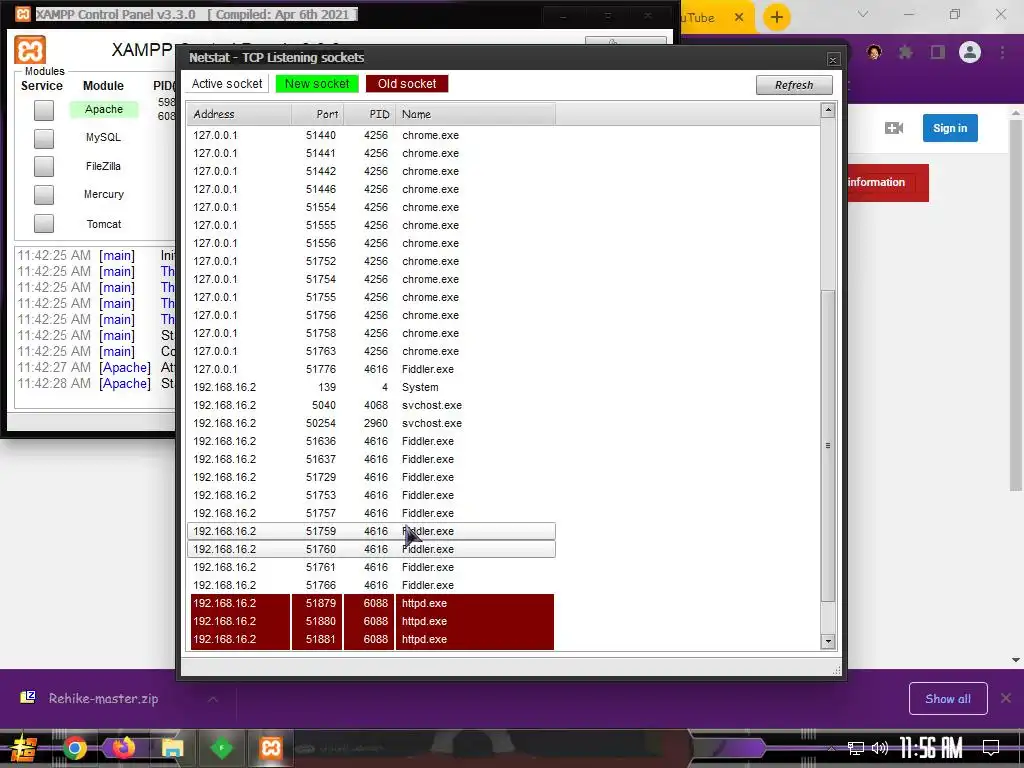This screenshot has width=1024, height=768.
Task: Click the Active socket legend label
Action: coord(227,84)
